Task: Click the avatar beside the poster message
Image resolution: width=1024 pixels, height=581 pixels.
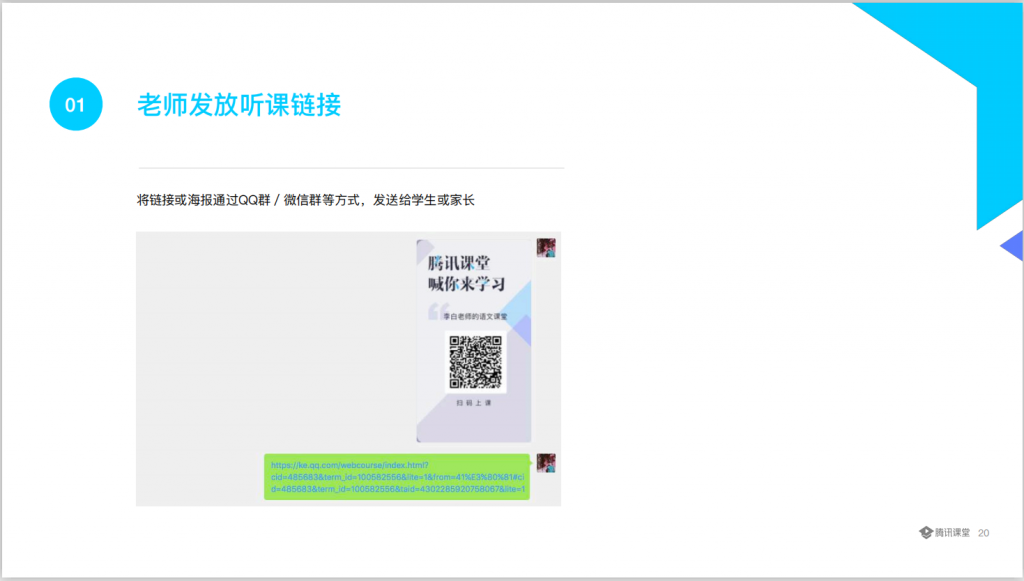Action: point(546,248)
